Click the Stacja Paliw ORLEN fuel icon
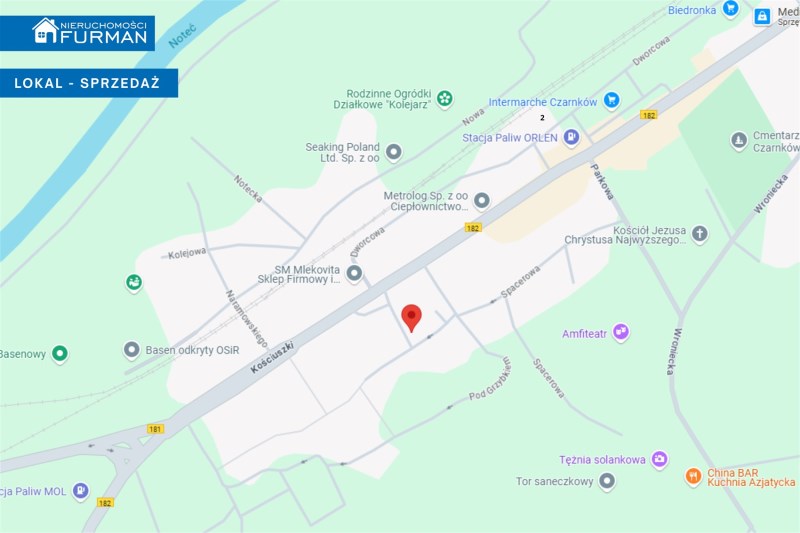 pos(571,138)
